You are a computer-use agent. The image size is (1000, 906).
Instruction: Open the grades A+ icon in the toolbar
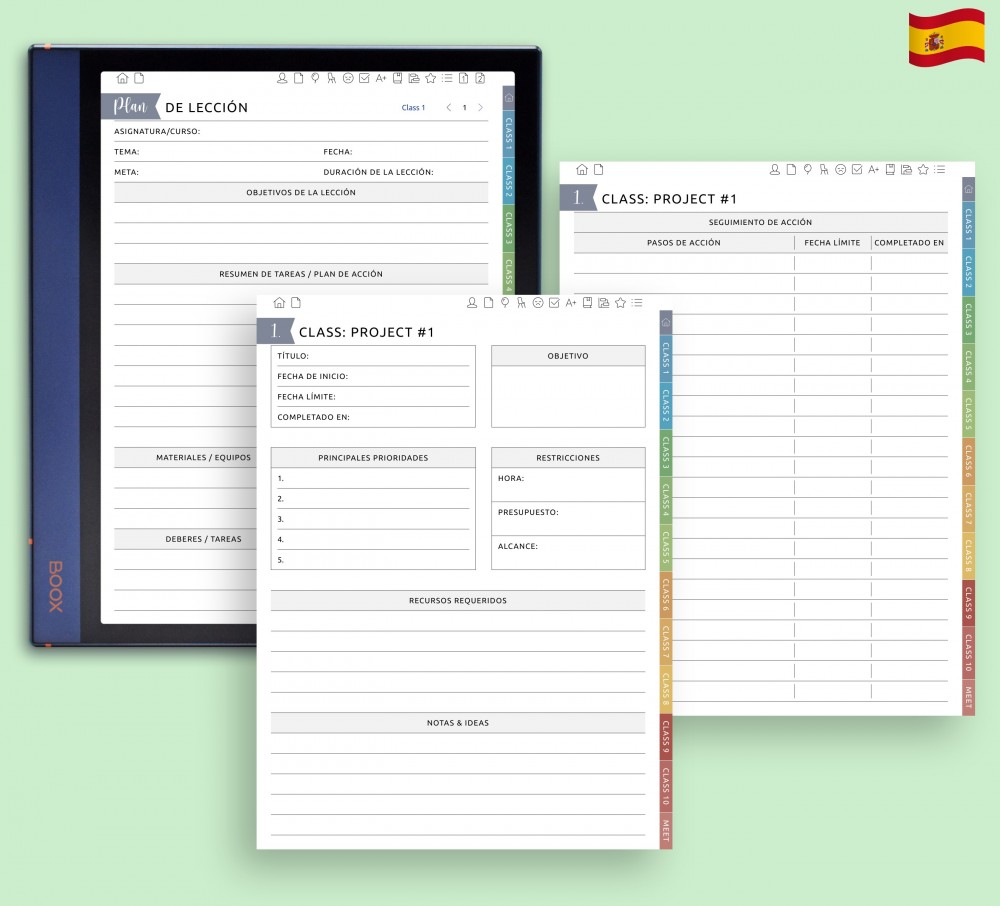click(x=570, y=302)
